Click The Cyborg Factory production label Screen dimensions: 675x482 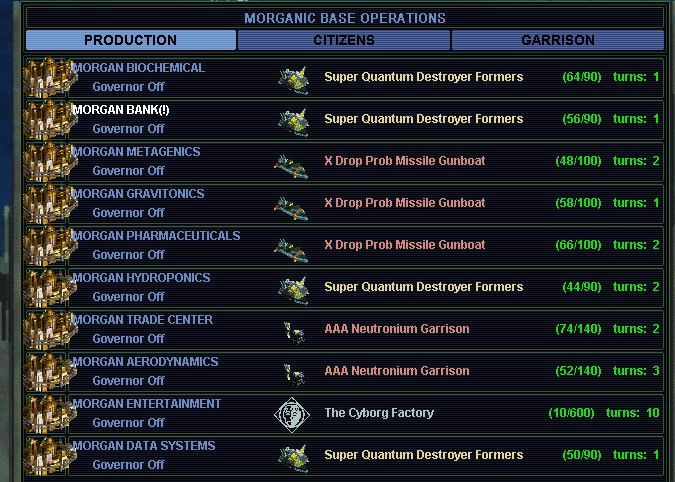(x=379, y=413)
